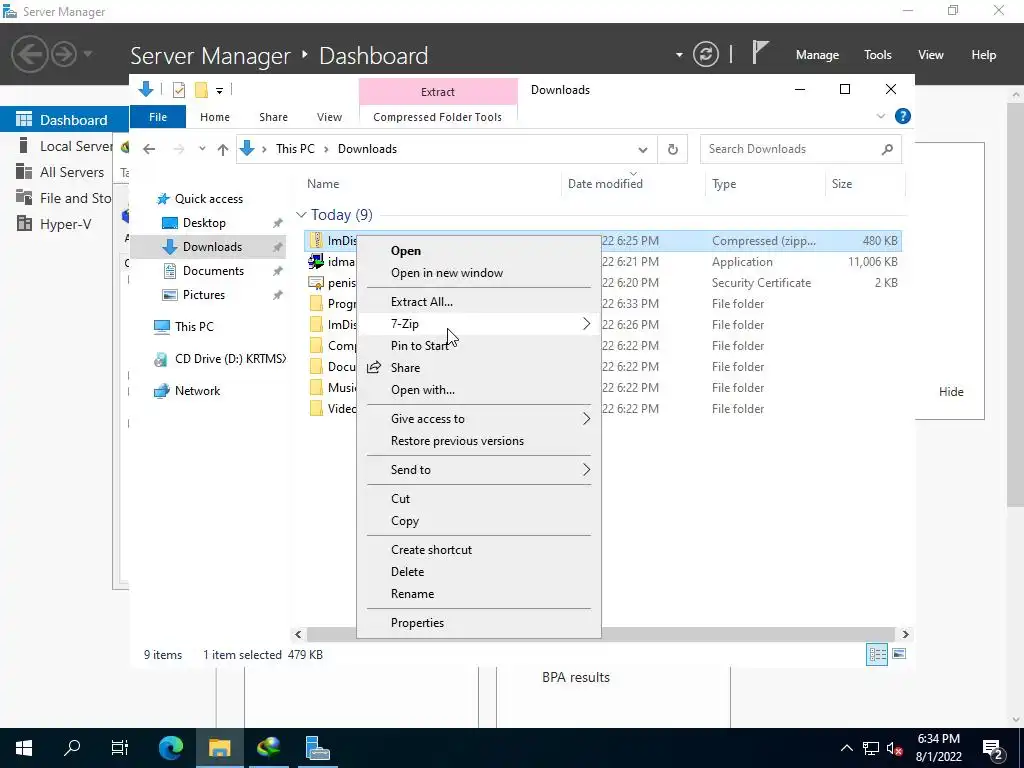Click horizontal scrollbar right arrow

(x=905, y=634)
